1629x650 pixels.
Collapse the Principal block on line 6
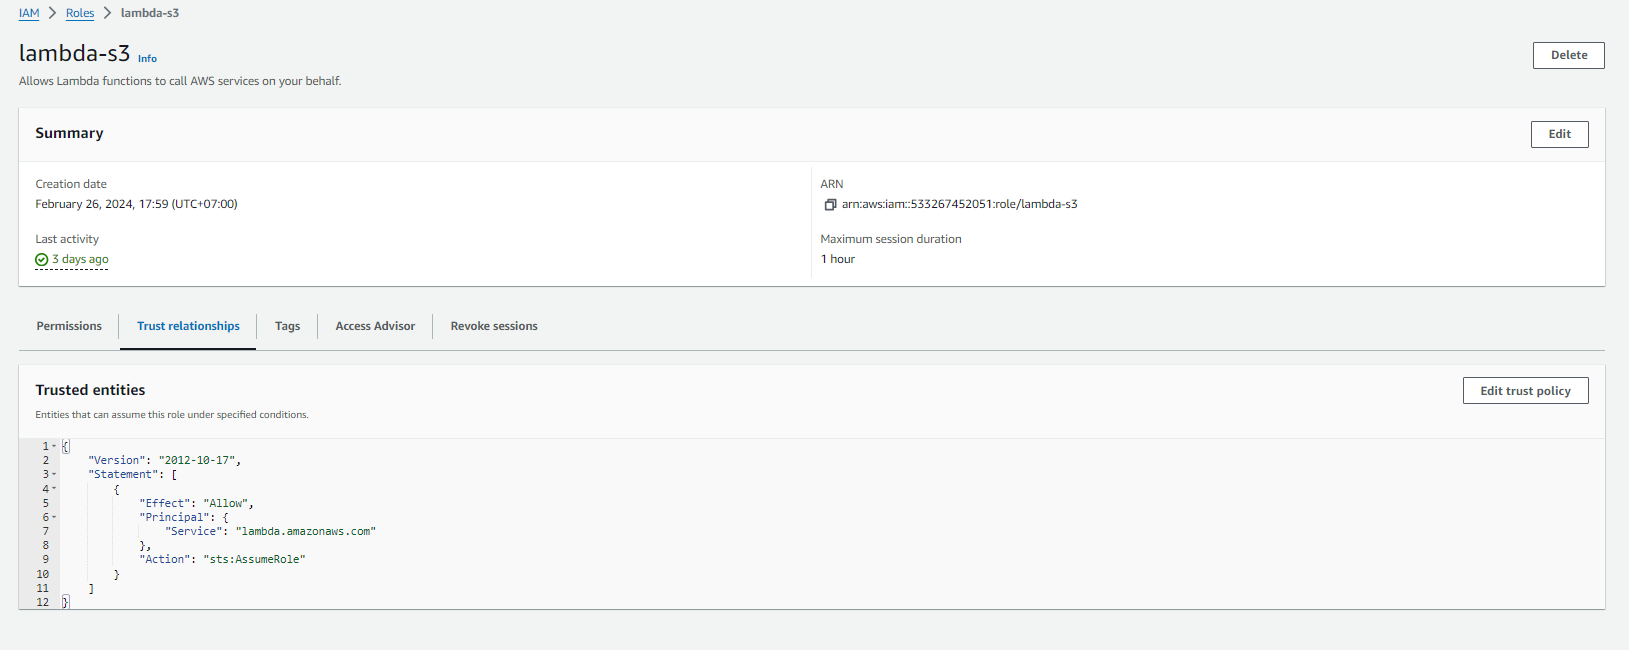point(54,518)
